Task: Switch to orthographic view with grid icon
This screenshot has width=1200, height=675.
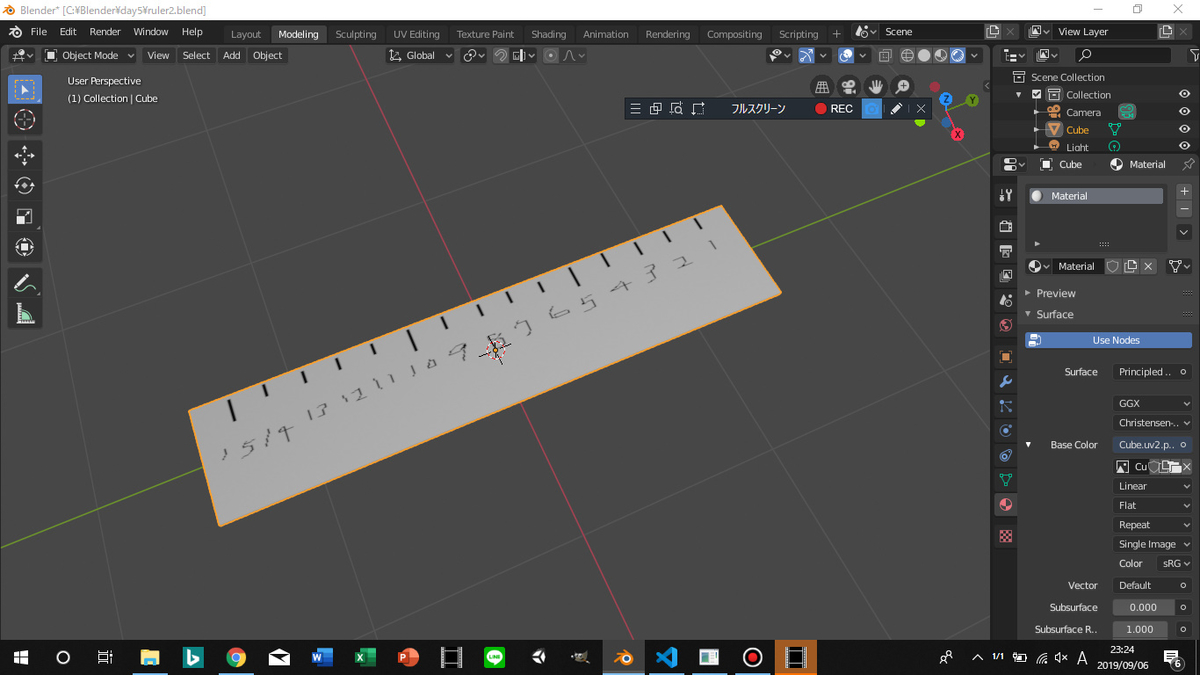Action: click(x=821, y=87)
